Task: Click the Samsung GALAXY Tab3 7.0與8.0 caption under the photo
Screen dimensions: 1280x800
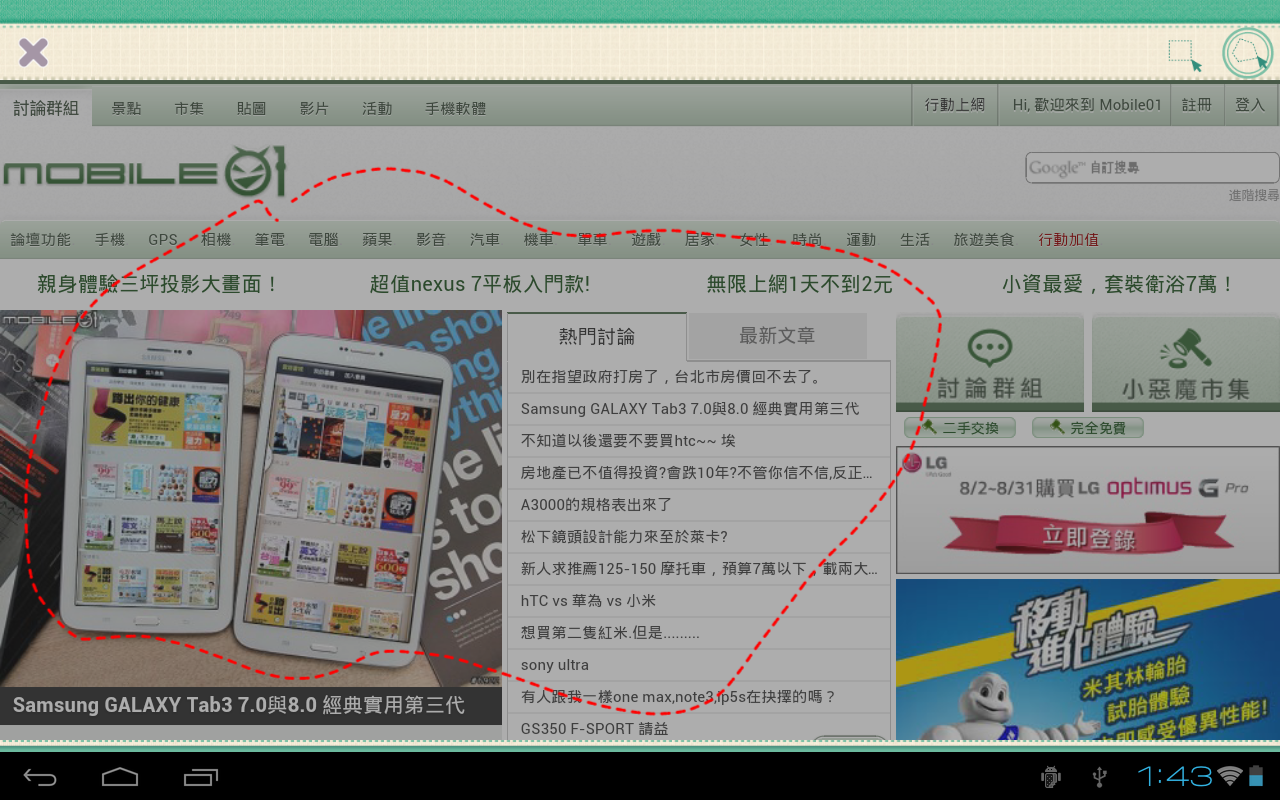Action: click(x=239, y=705)
